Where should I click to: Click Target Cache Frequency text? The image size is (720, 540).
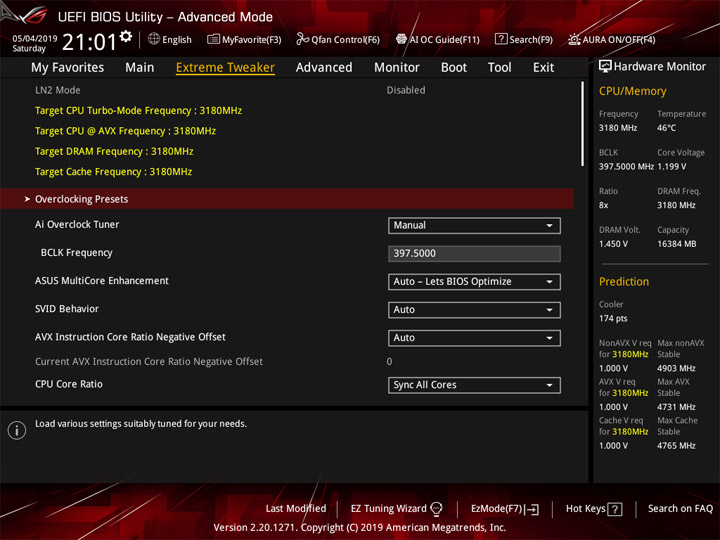pos(113,172)
